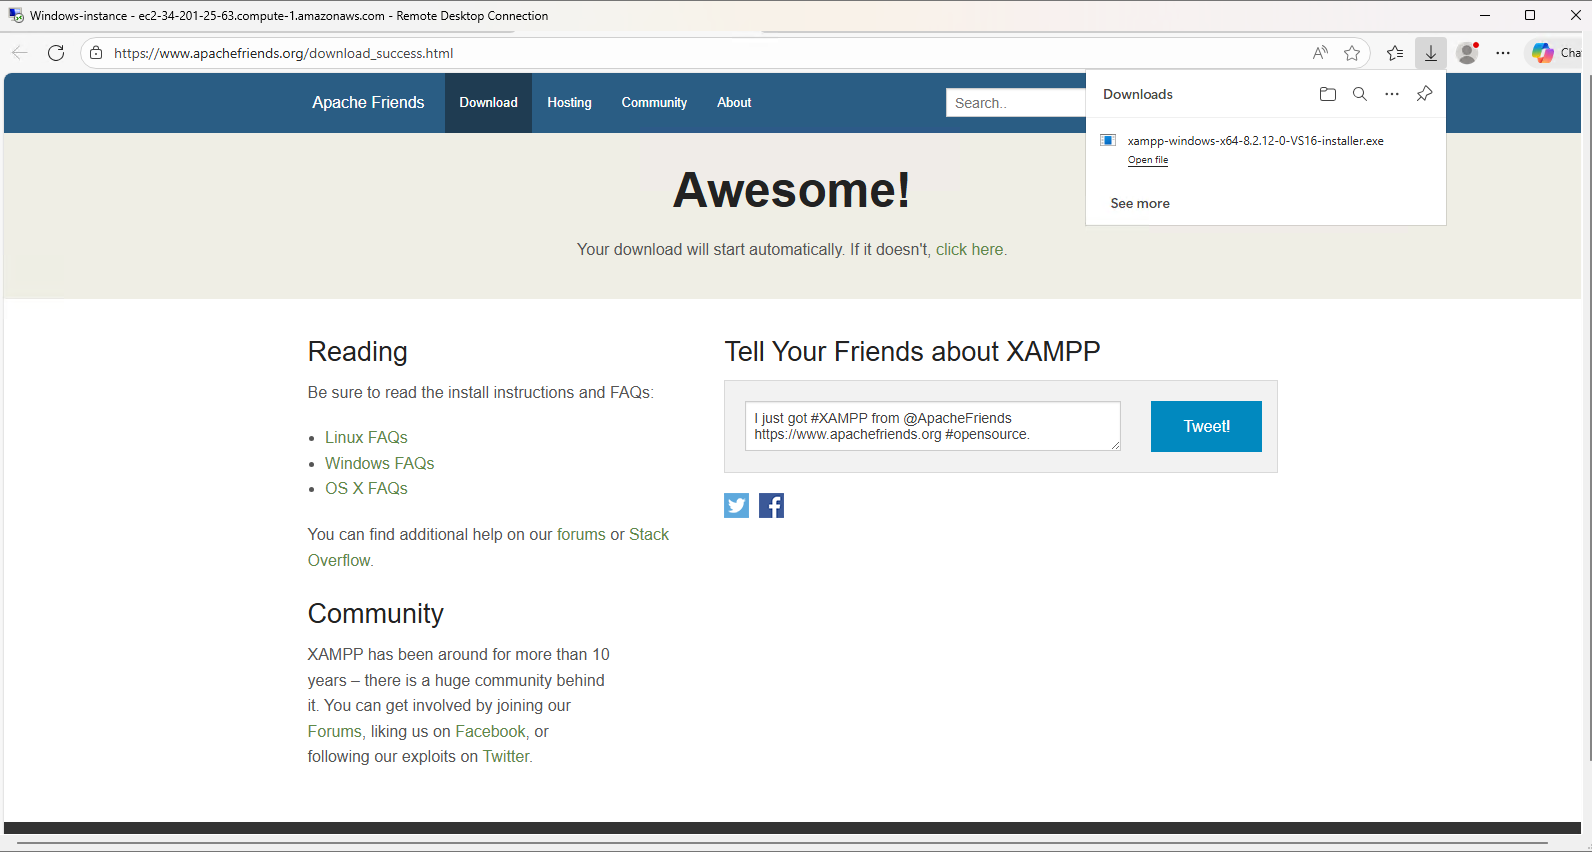Click the xampp-windows-x64 installer filename
The height and width of the screenshot is (852, 1592).
coord(1256,141)
